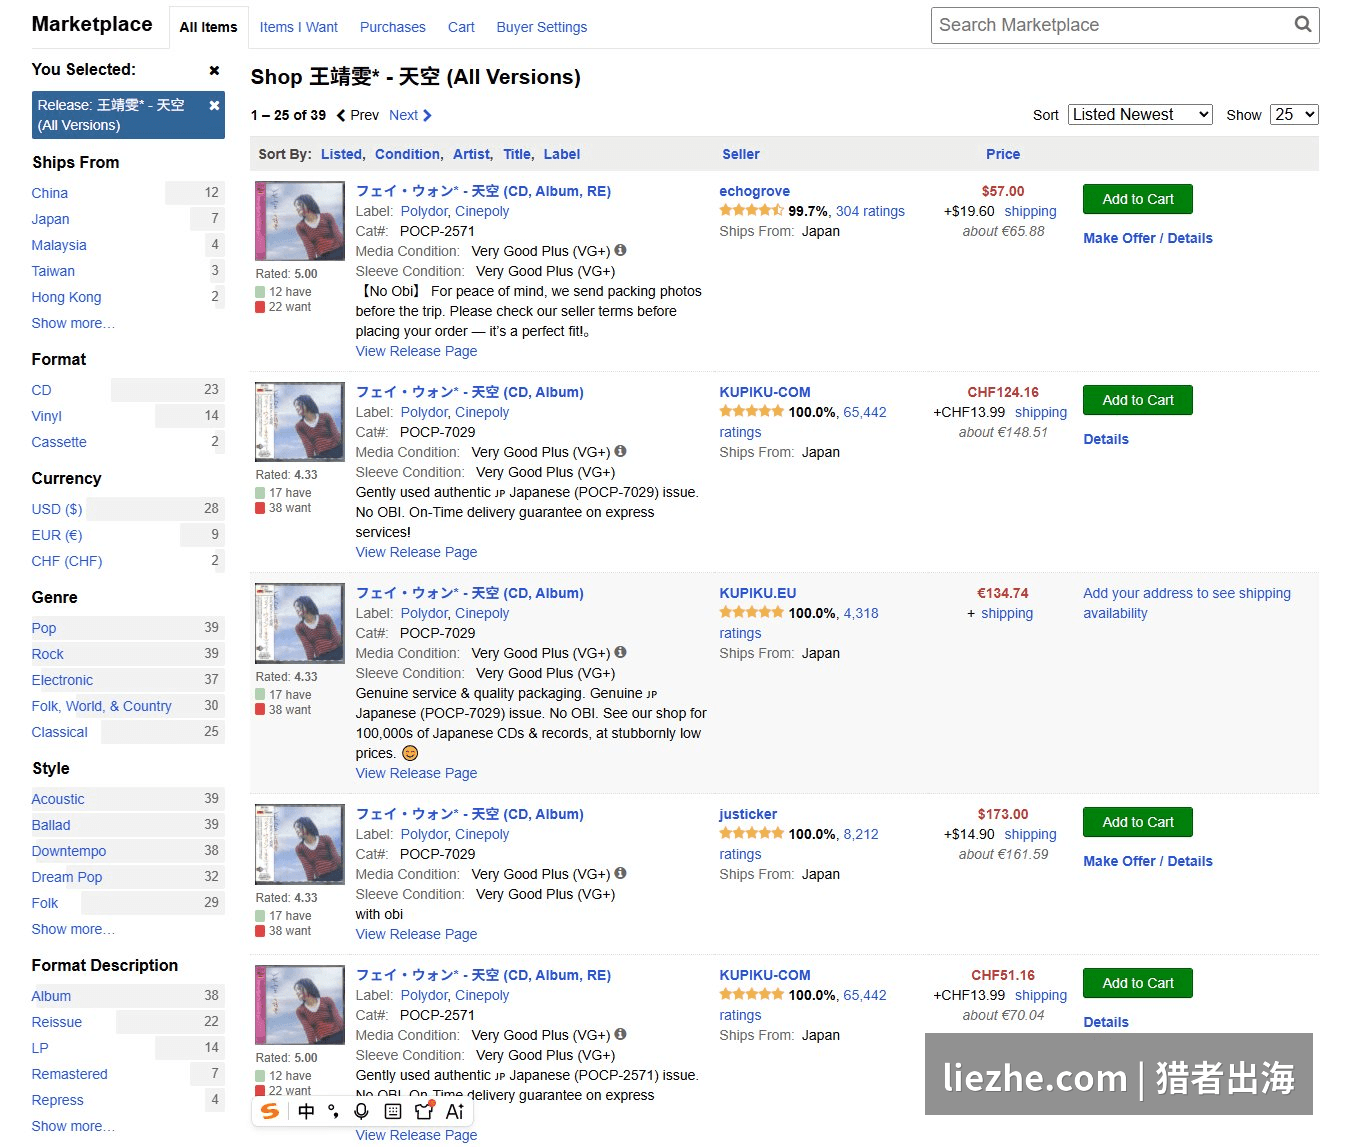
Task: Open the soft keyboard icon in IME bar
Action: 393,1111
